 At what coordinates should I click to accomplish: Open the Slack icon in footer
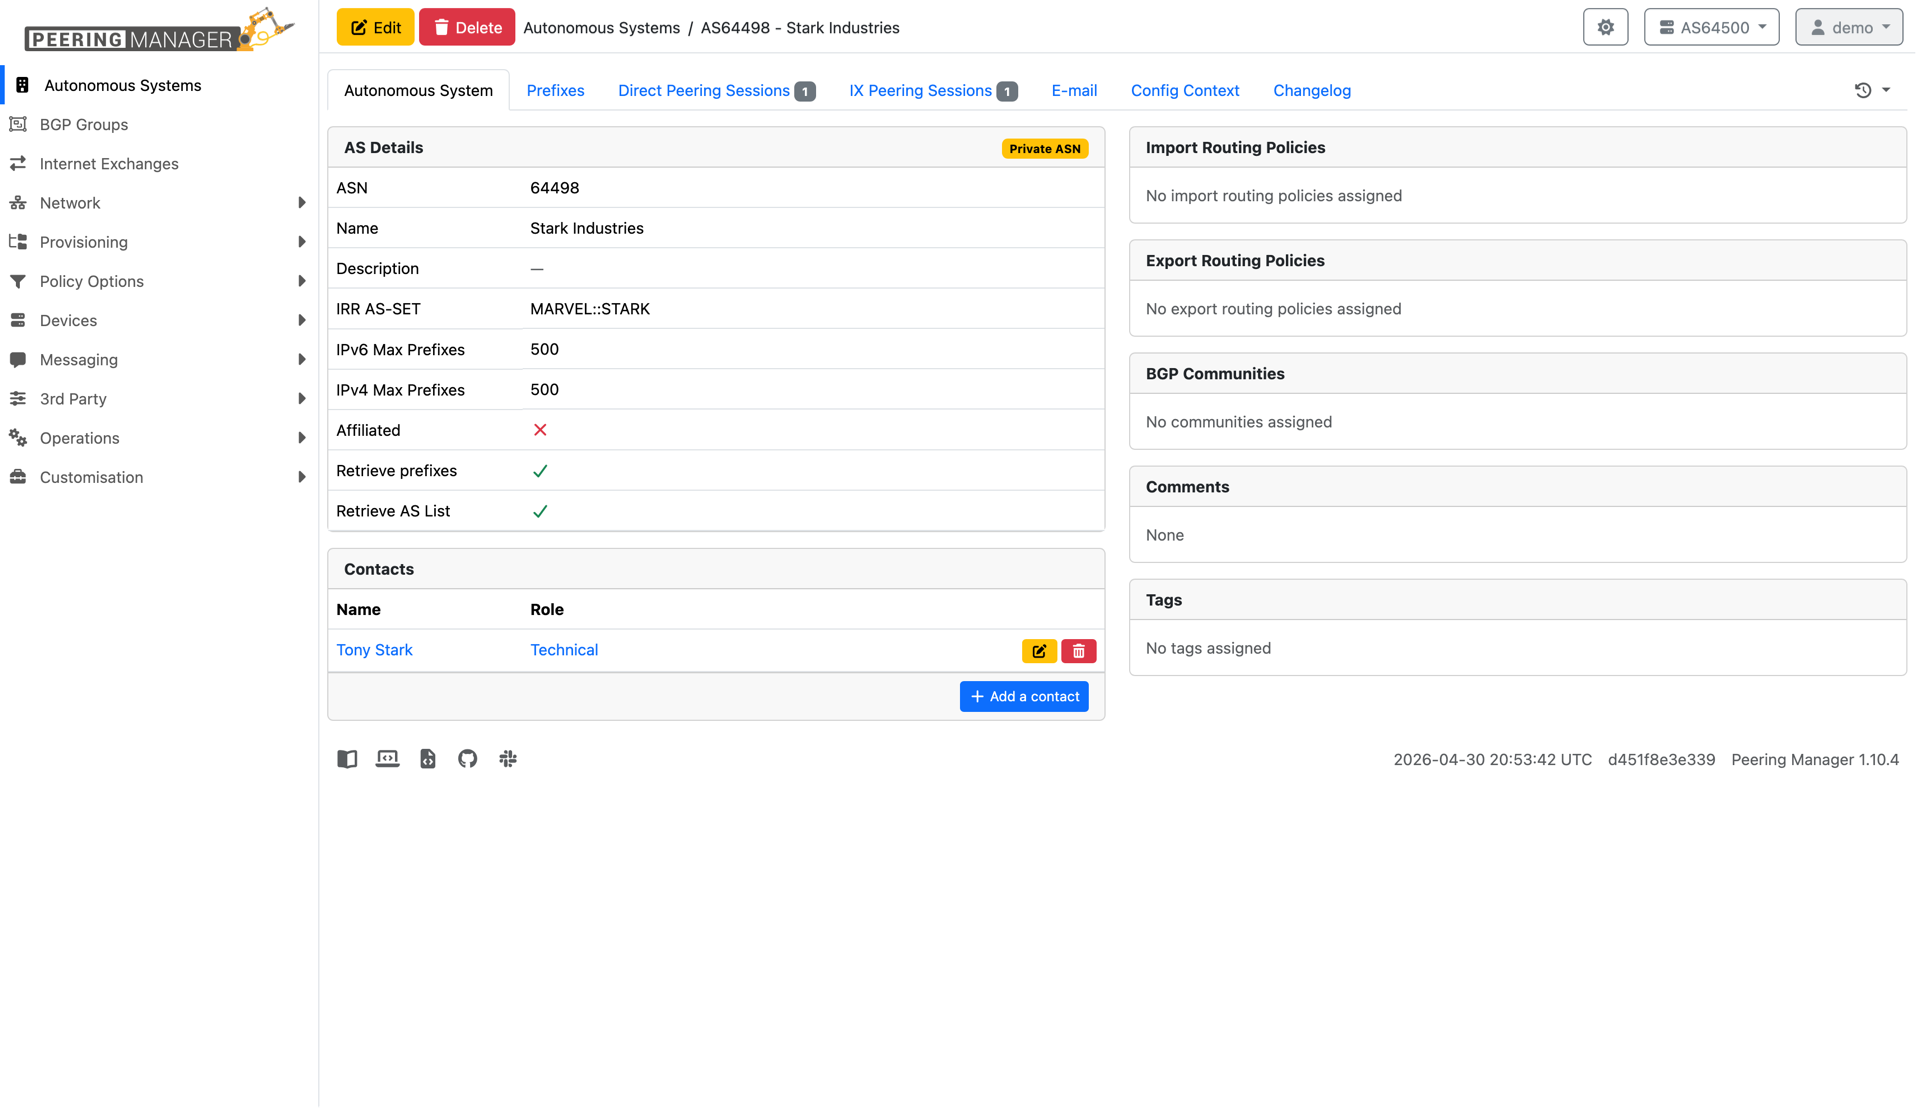pos(508,759)
